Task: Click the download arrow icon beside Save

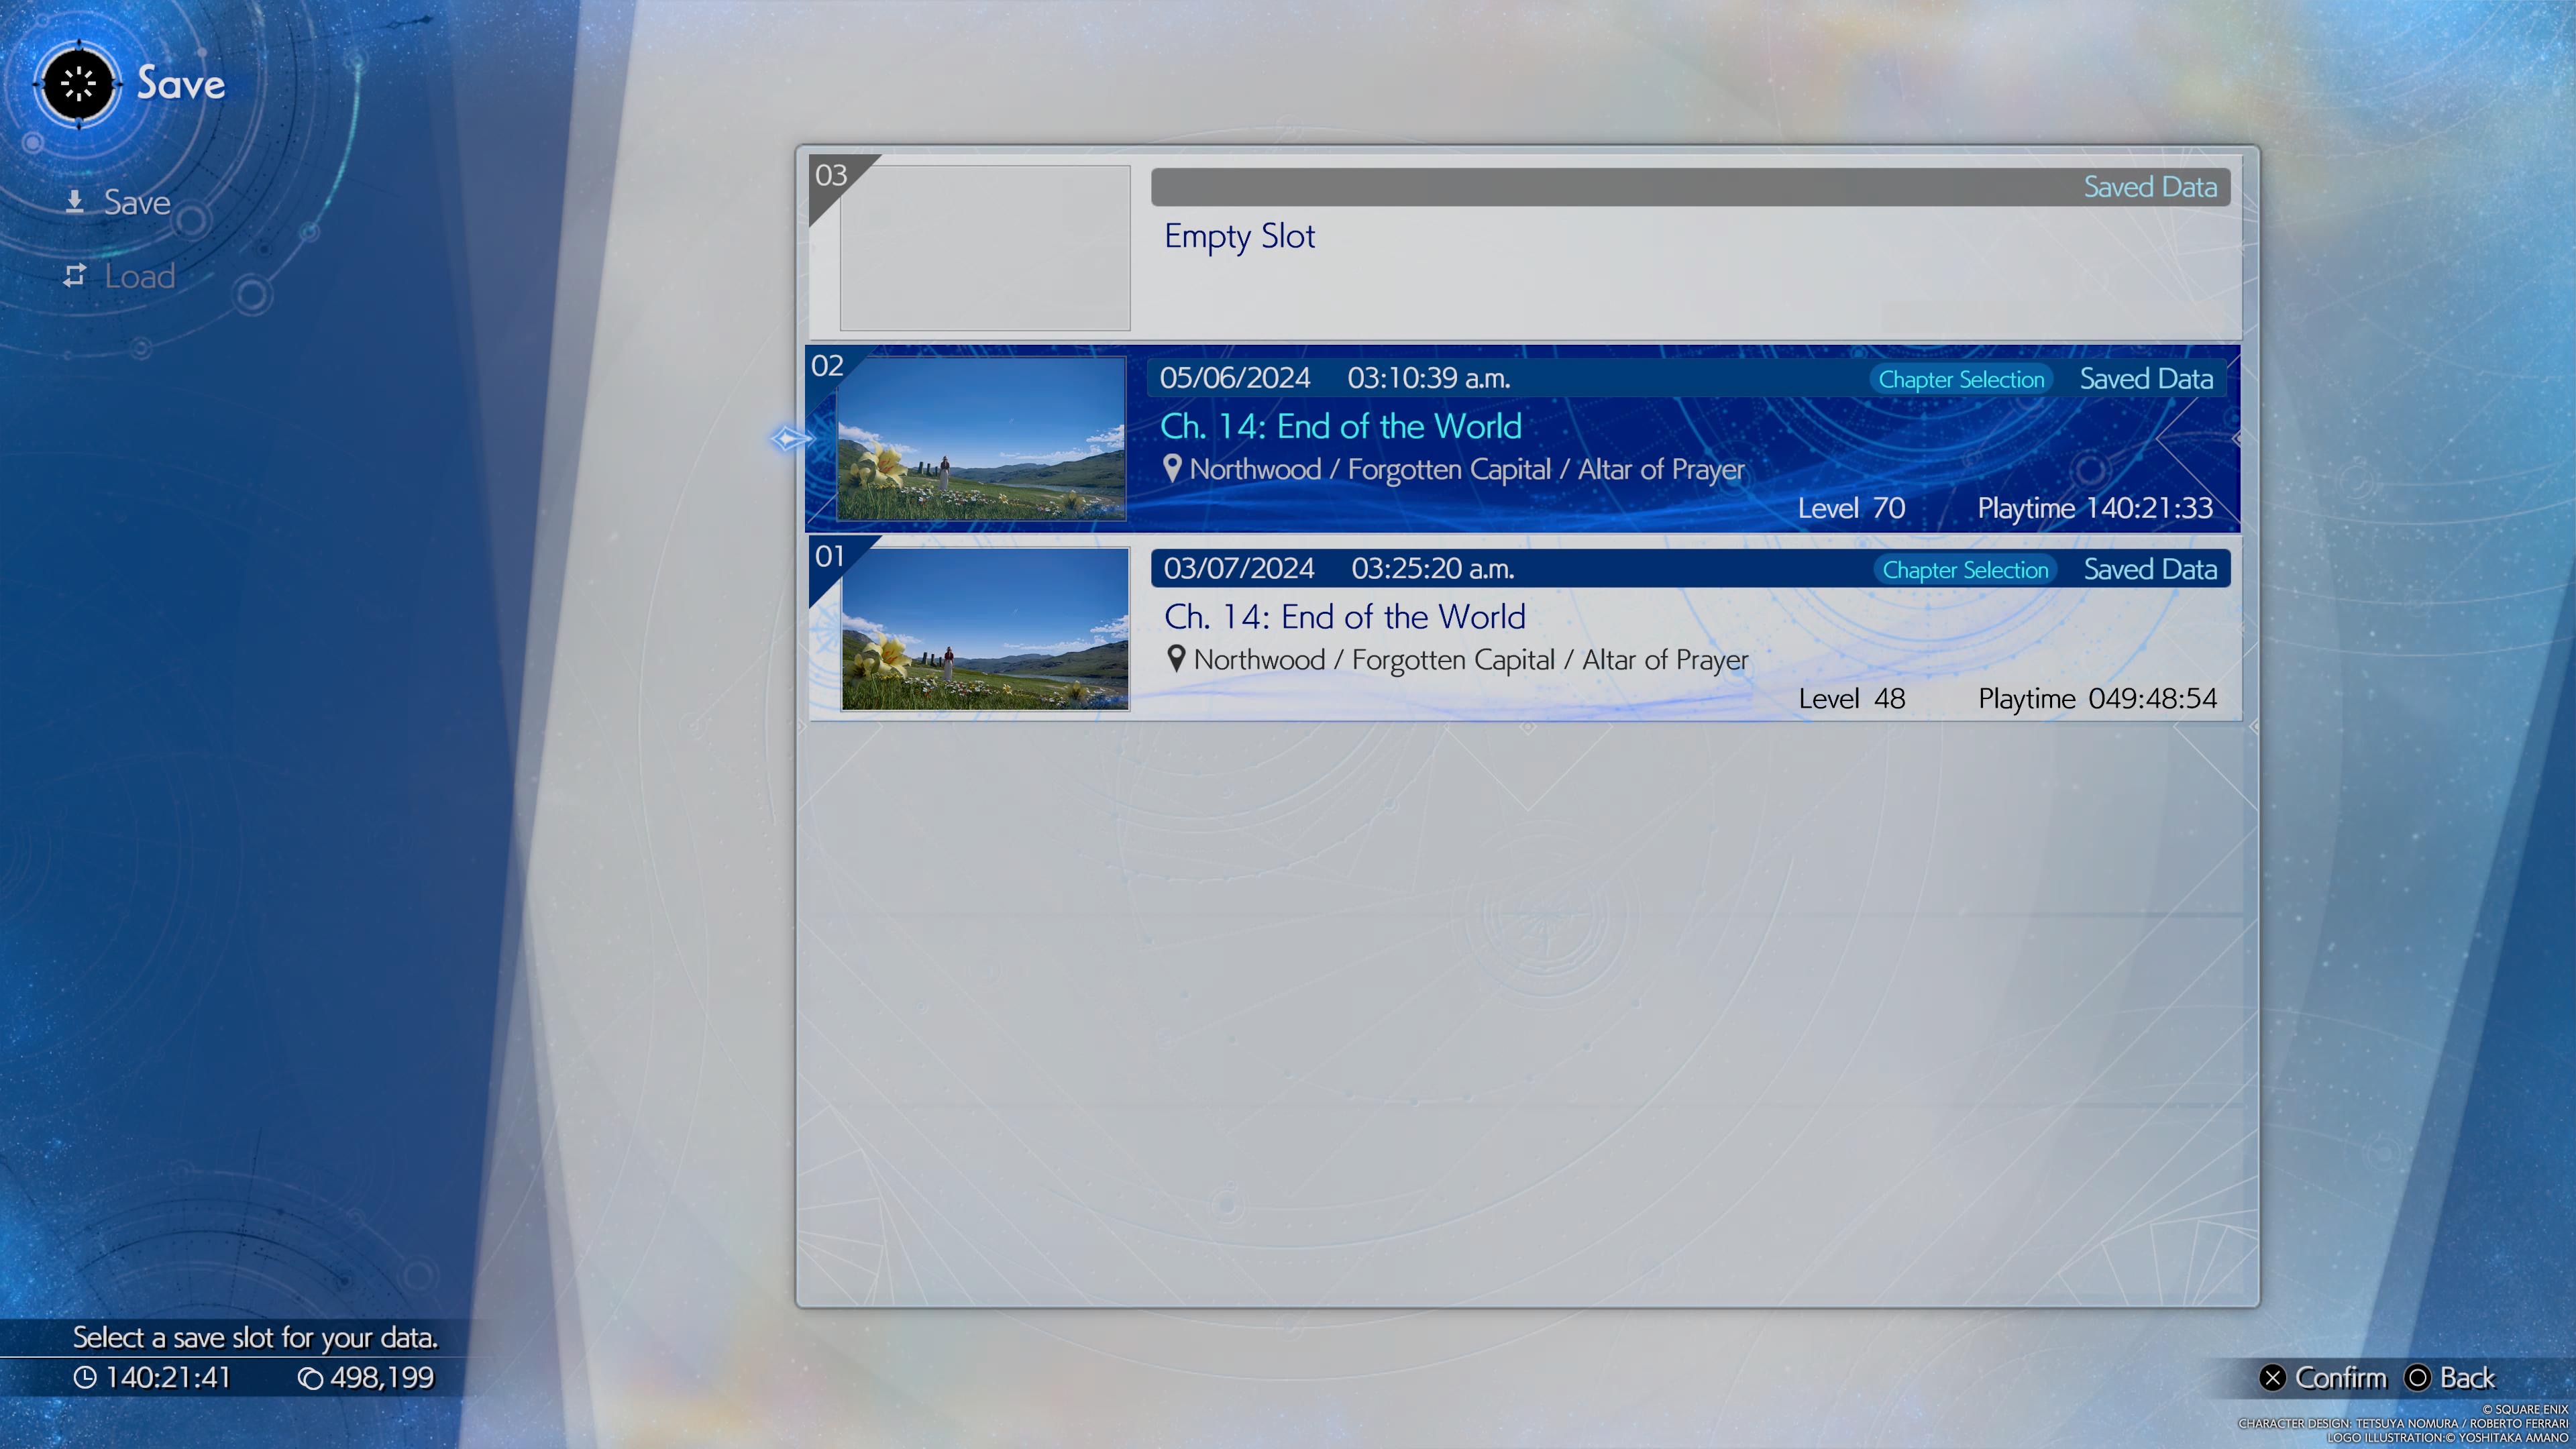Action: click(75, 202)
